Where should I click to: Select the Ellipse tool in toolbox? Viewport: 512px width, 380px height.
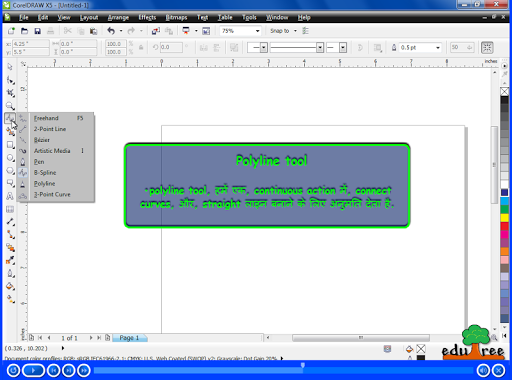click(10, 158)
